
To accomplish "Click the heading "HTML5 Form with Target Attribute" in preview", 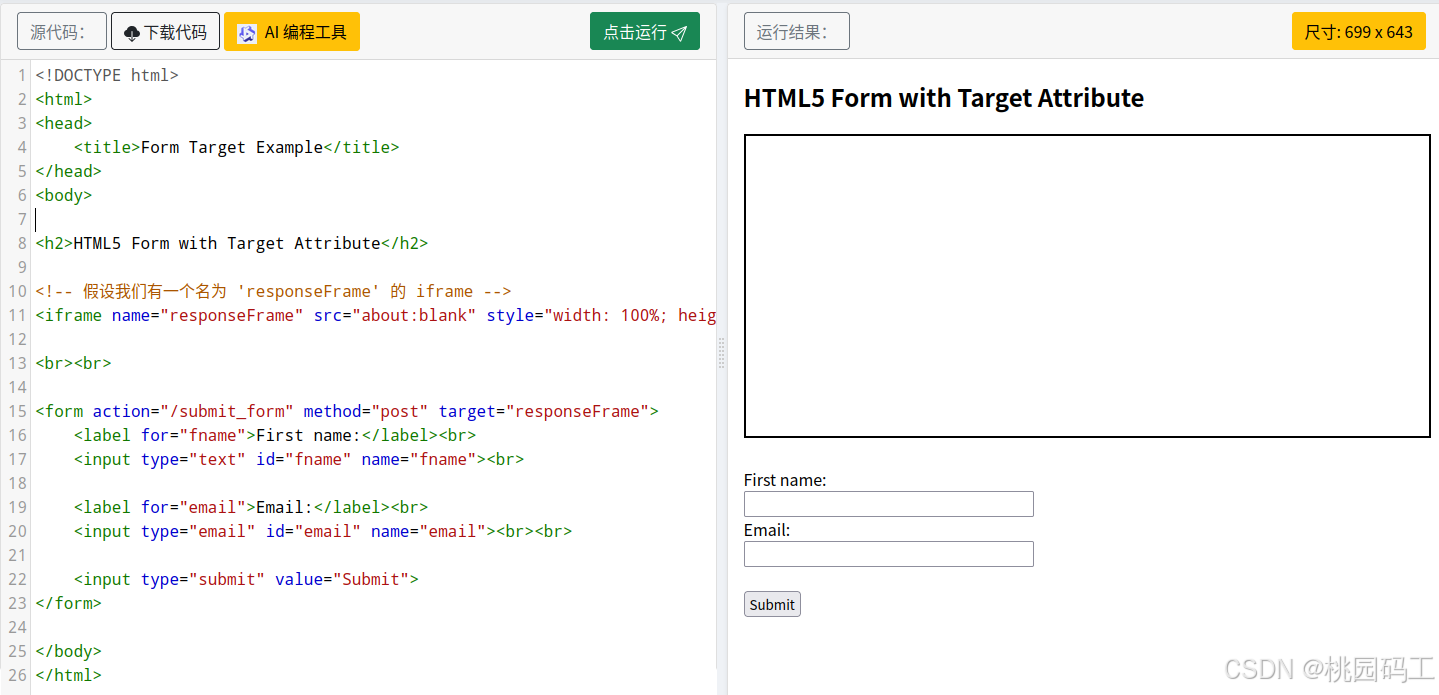I will click(944, 98).
